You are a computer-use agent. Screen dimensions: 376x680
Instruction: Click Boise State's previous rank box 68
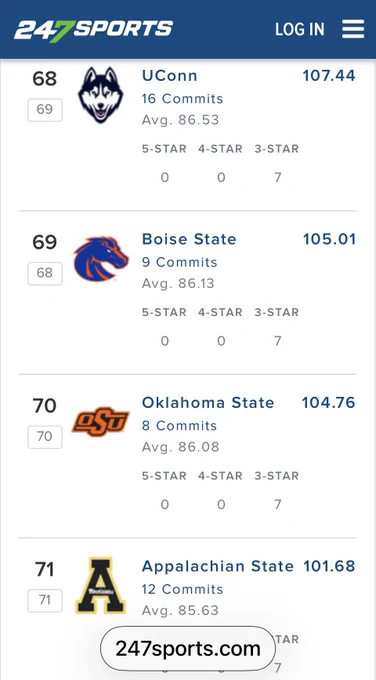[x=45, y=273]
